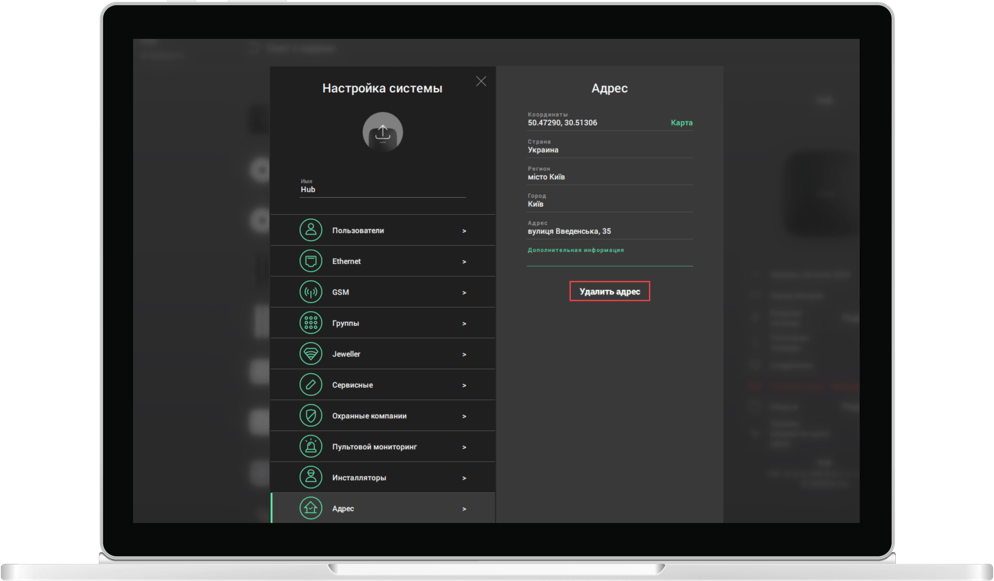
Task: Click the Дополнительная информация input field
Action: point(609,259)
